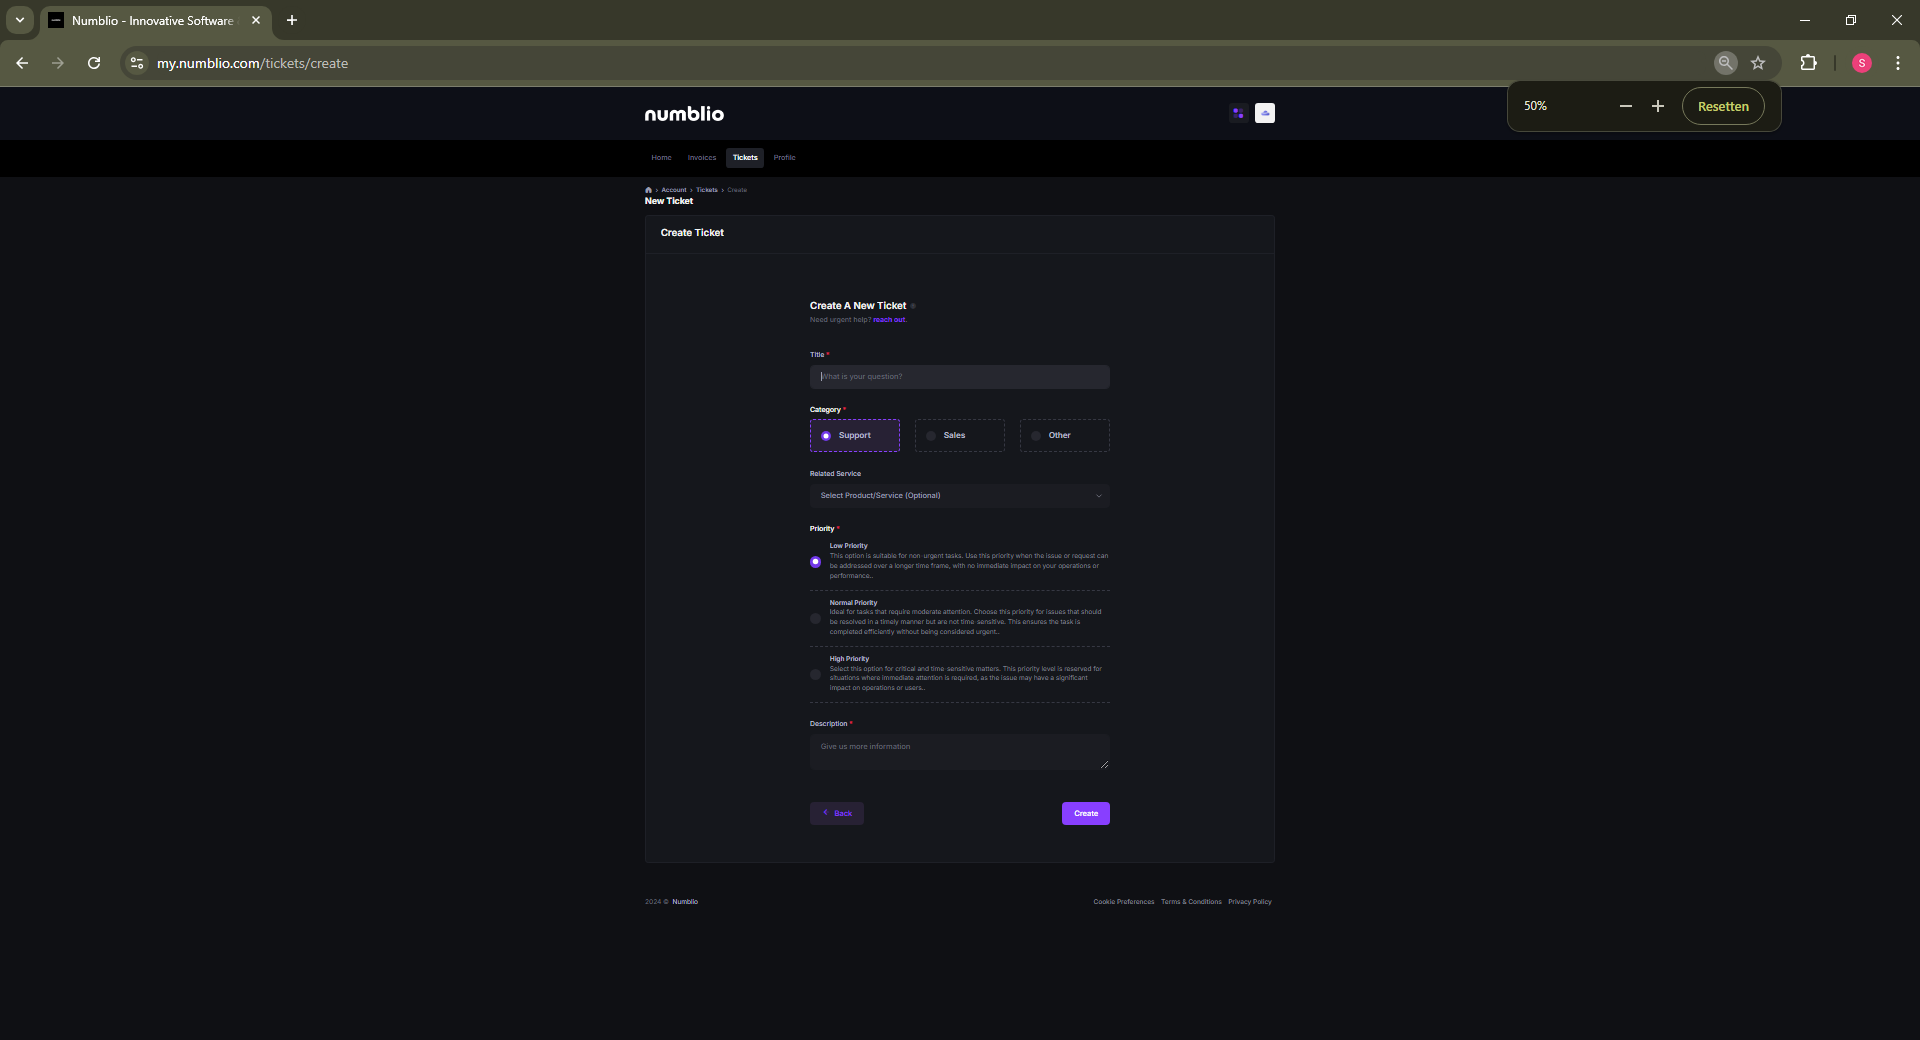Reload the page
The image size is (1920, 1040).
(x=94, y=63)
